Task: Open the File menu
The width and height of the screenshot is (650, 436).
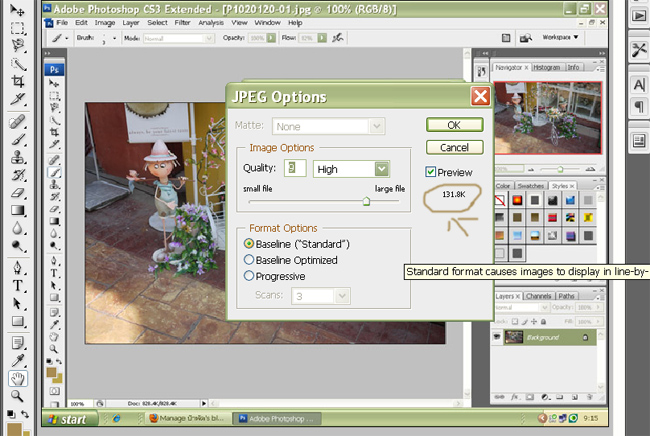Action: click(62, 22)
